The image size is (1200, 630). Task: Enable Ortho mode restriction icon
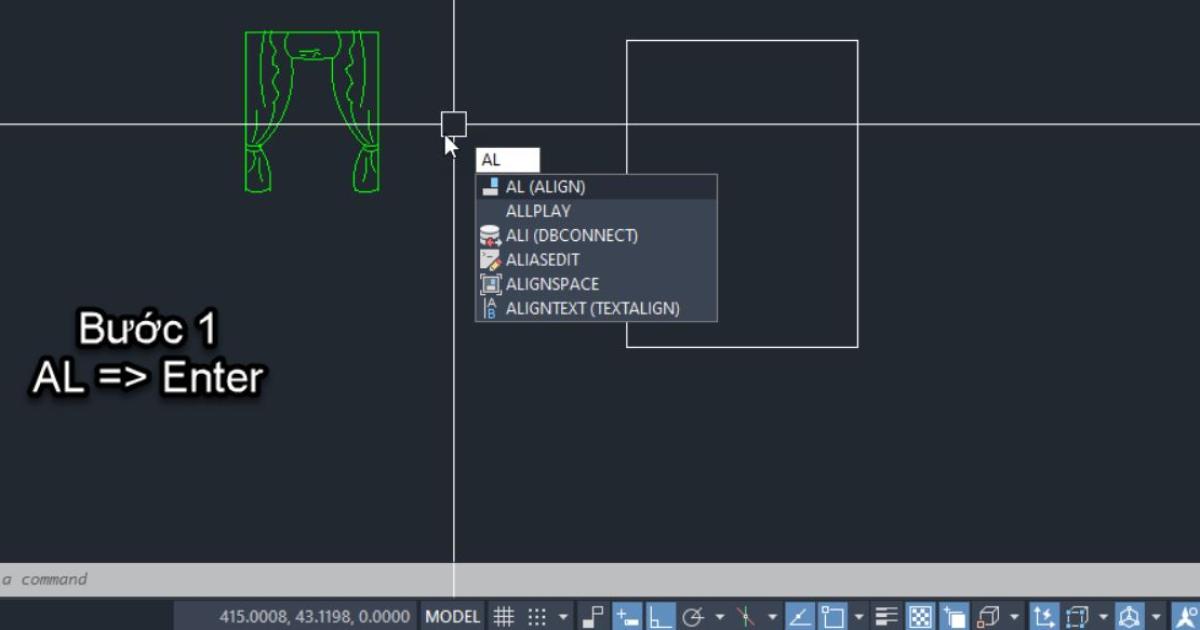[x=653, y=616]
